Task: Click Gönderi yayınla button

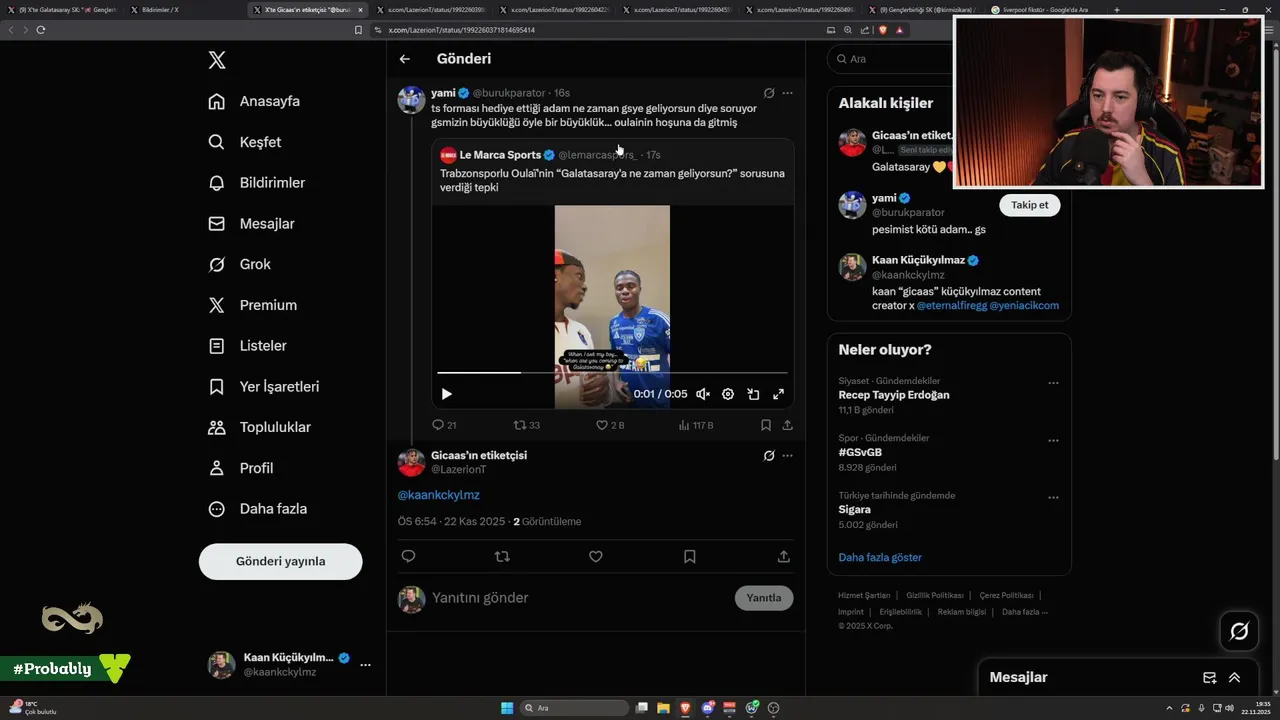Action: [280, 561]
